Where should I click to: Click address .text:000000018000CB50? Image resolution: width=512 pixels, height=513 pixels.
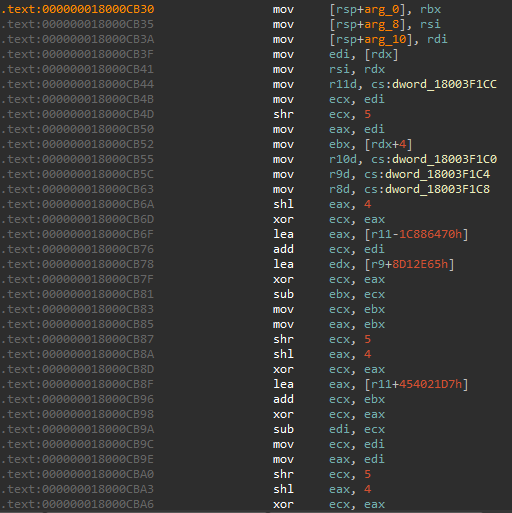77,129
